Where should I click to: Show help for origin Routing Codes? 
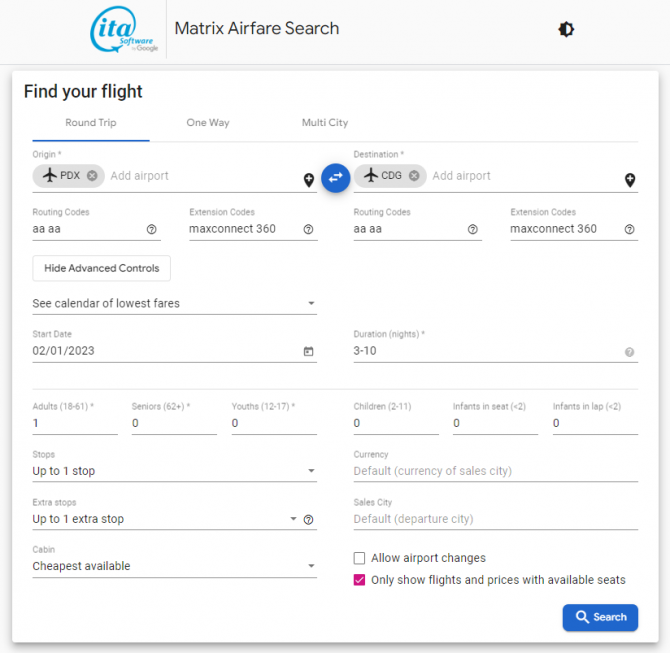[x=152, y=229]
